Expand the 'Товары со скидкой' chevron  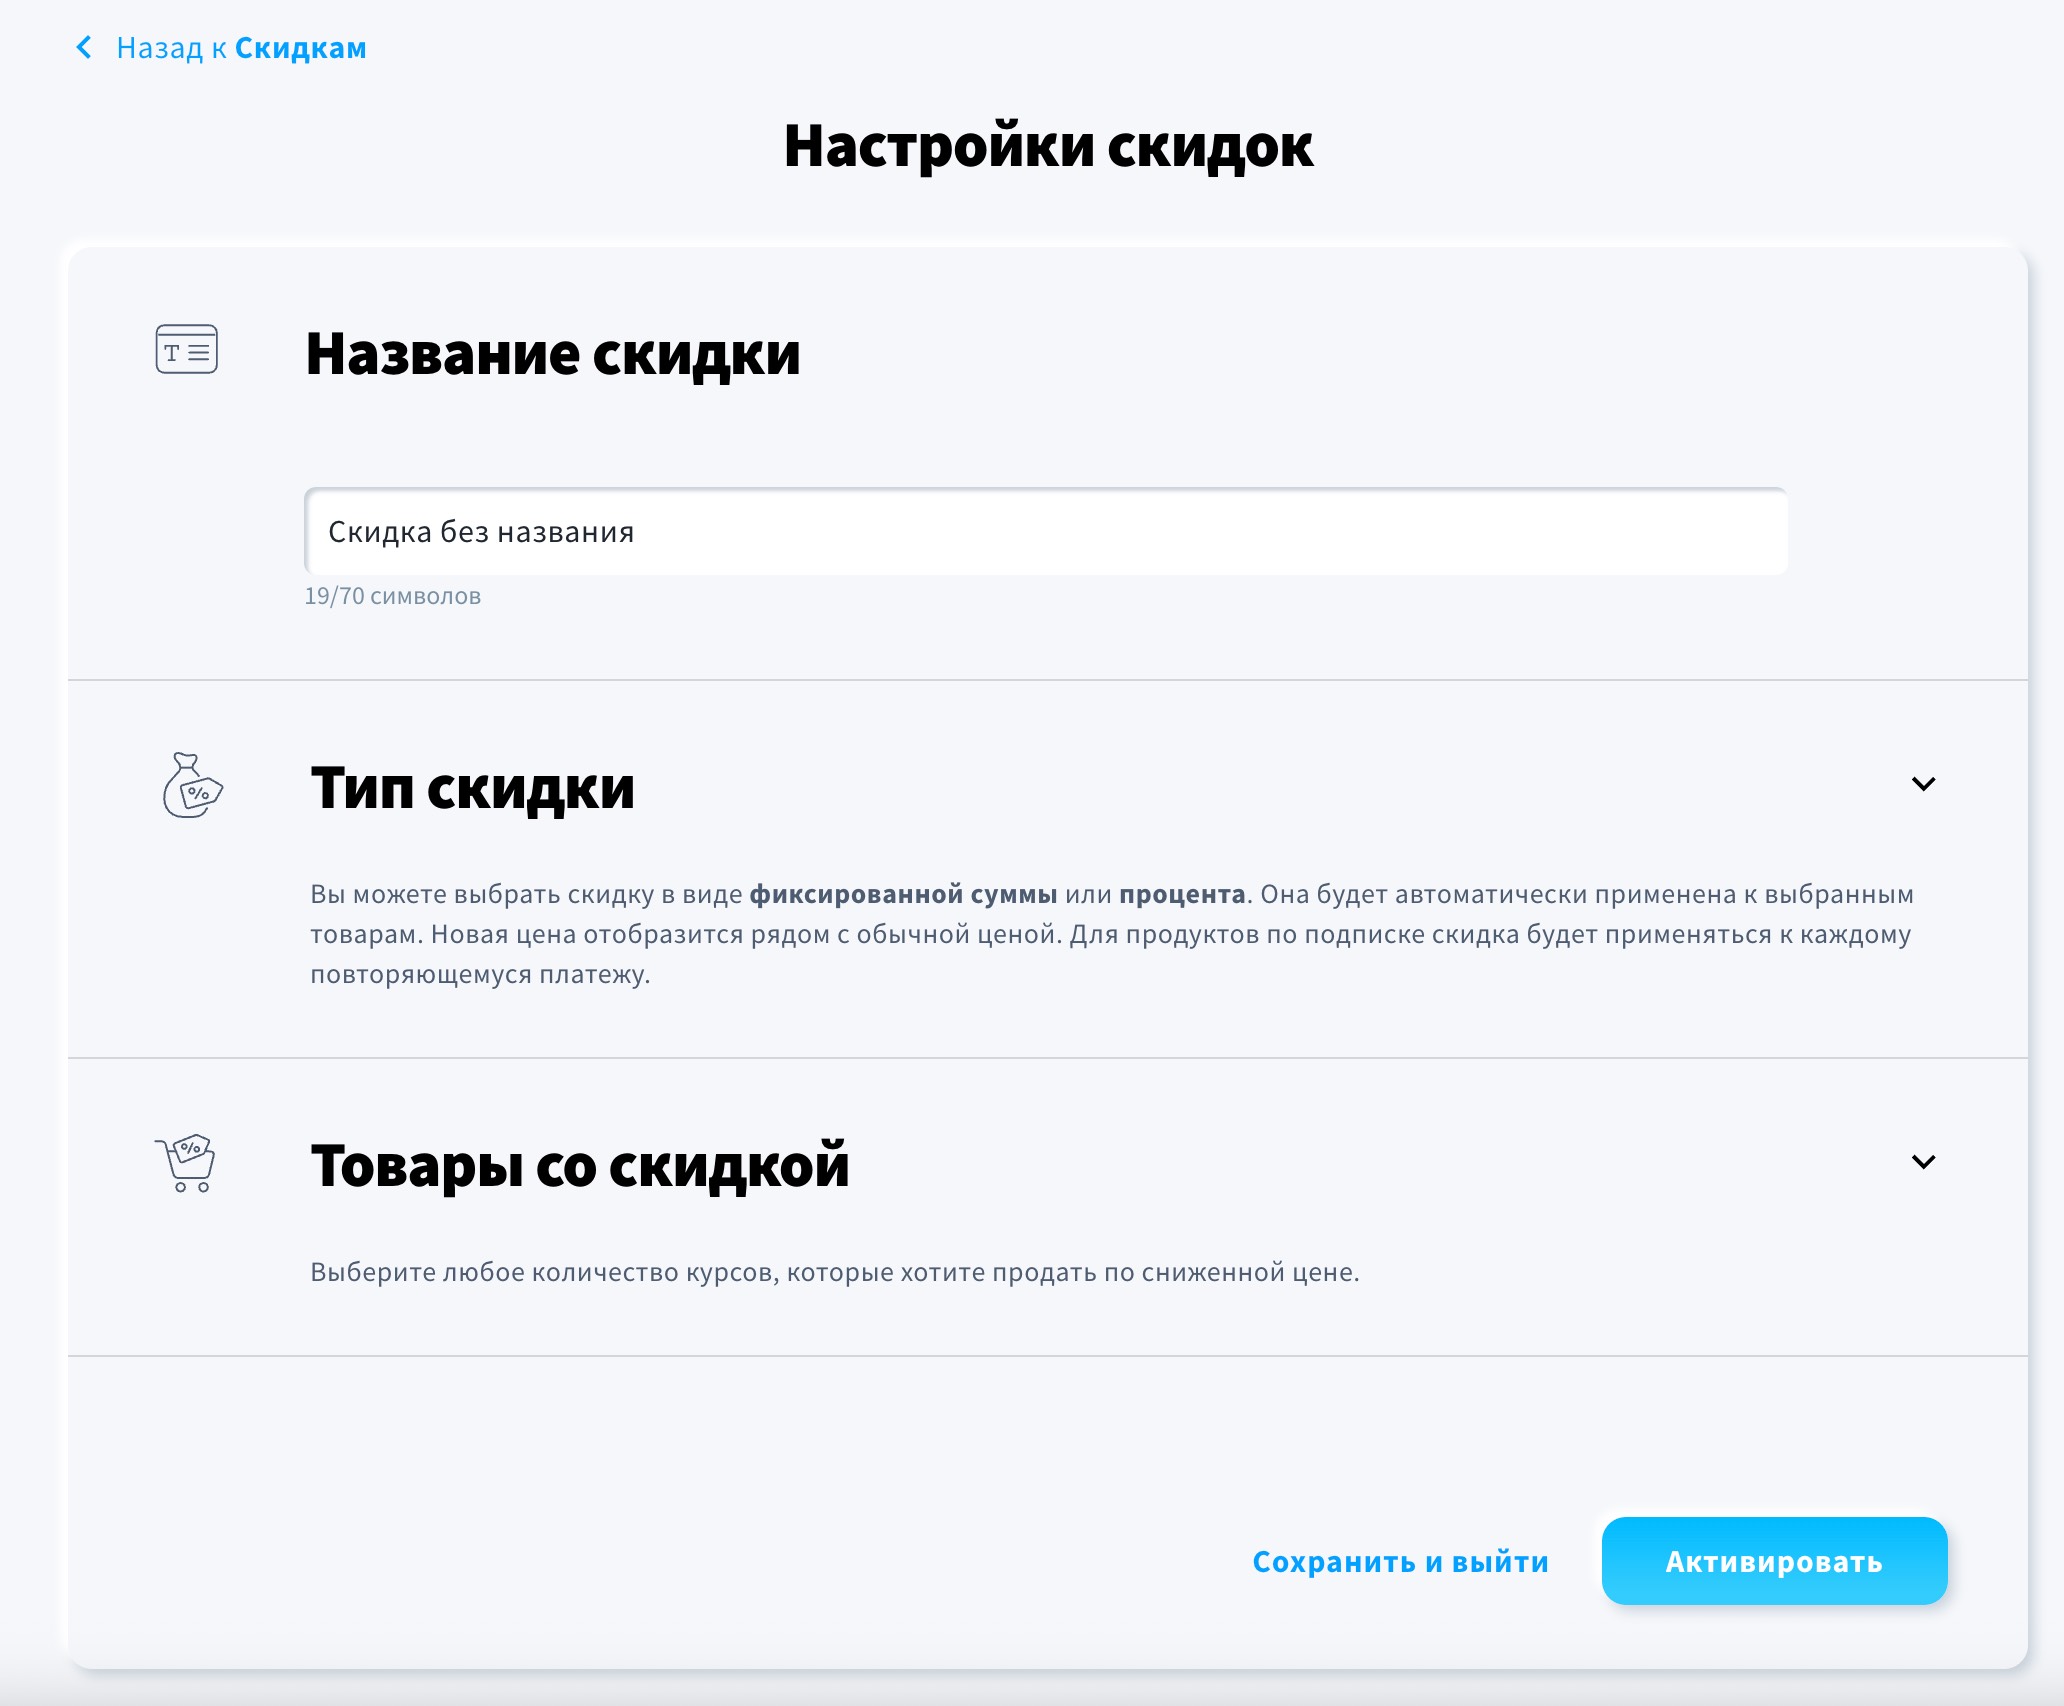(x=1923, y=1162)
